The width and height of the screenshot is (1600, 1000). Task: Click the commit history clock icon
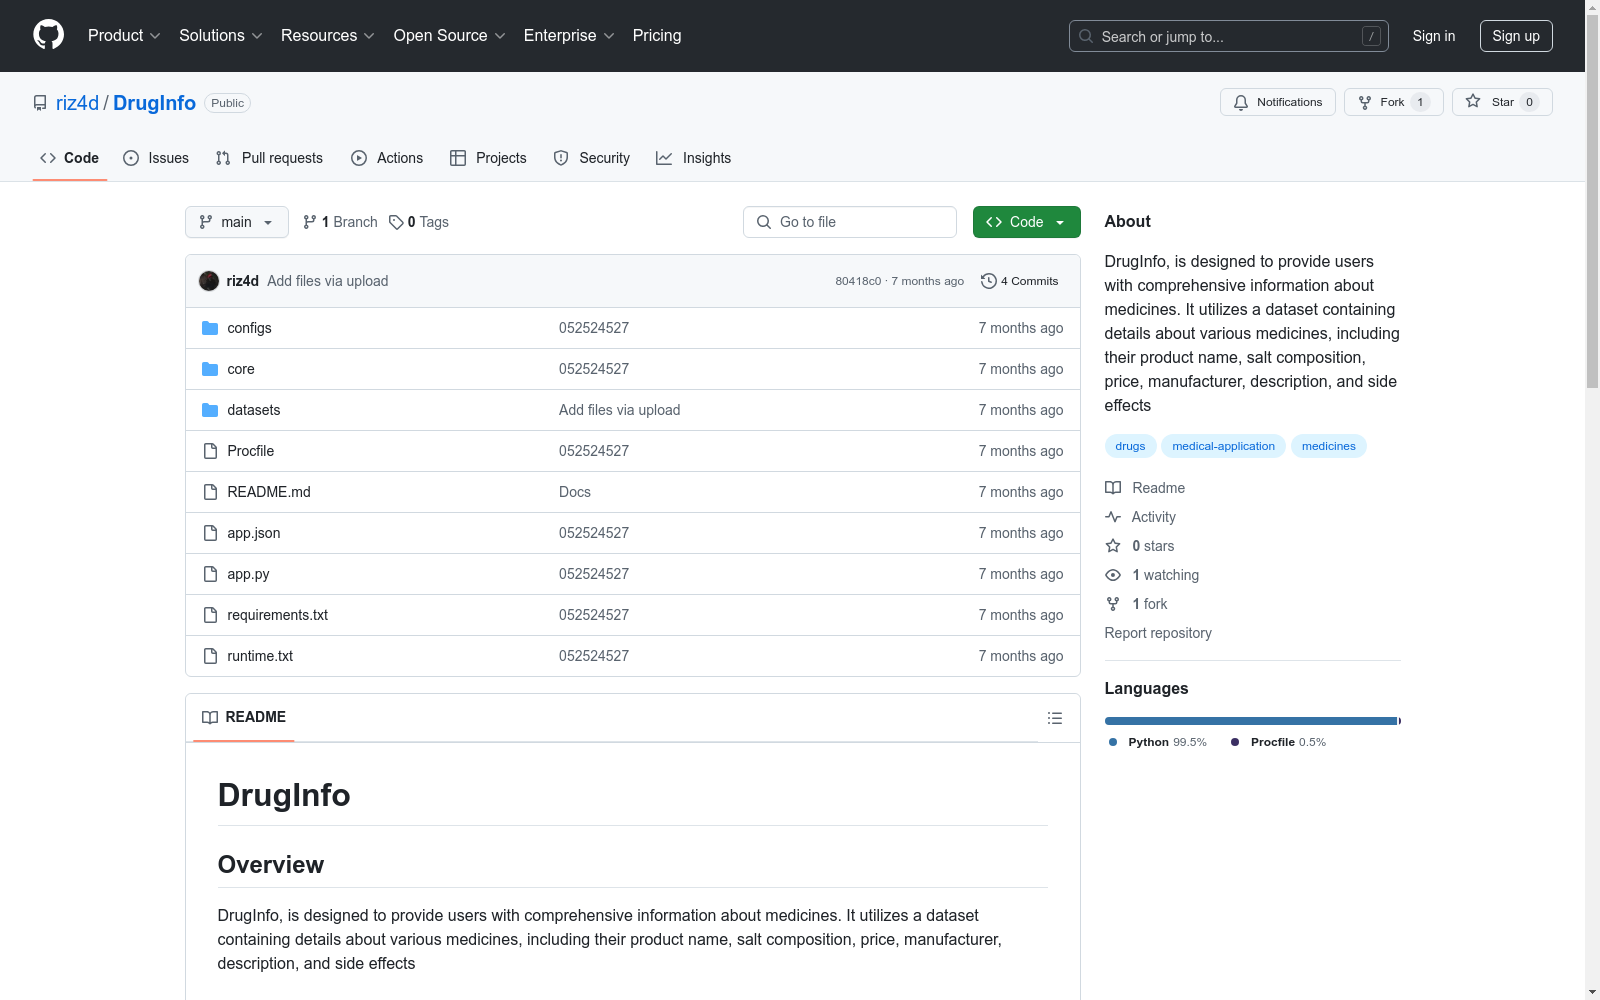coord(989,281)
